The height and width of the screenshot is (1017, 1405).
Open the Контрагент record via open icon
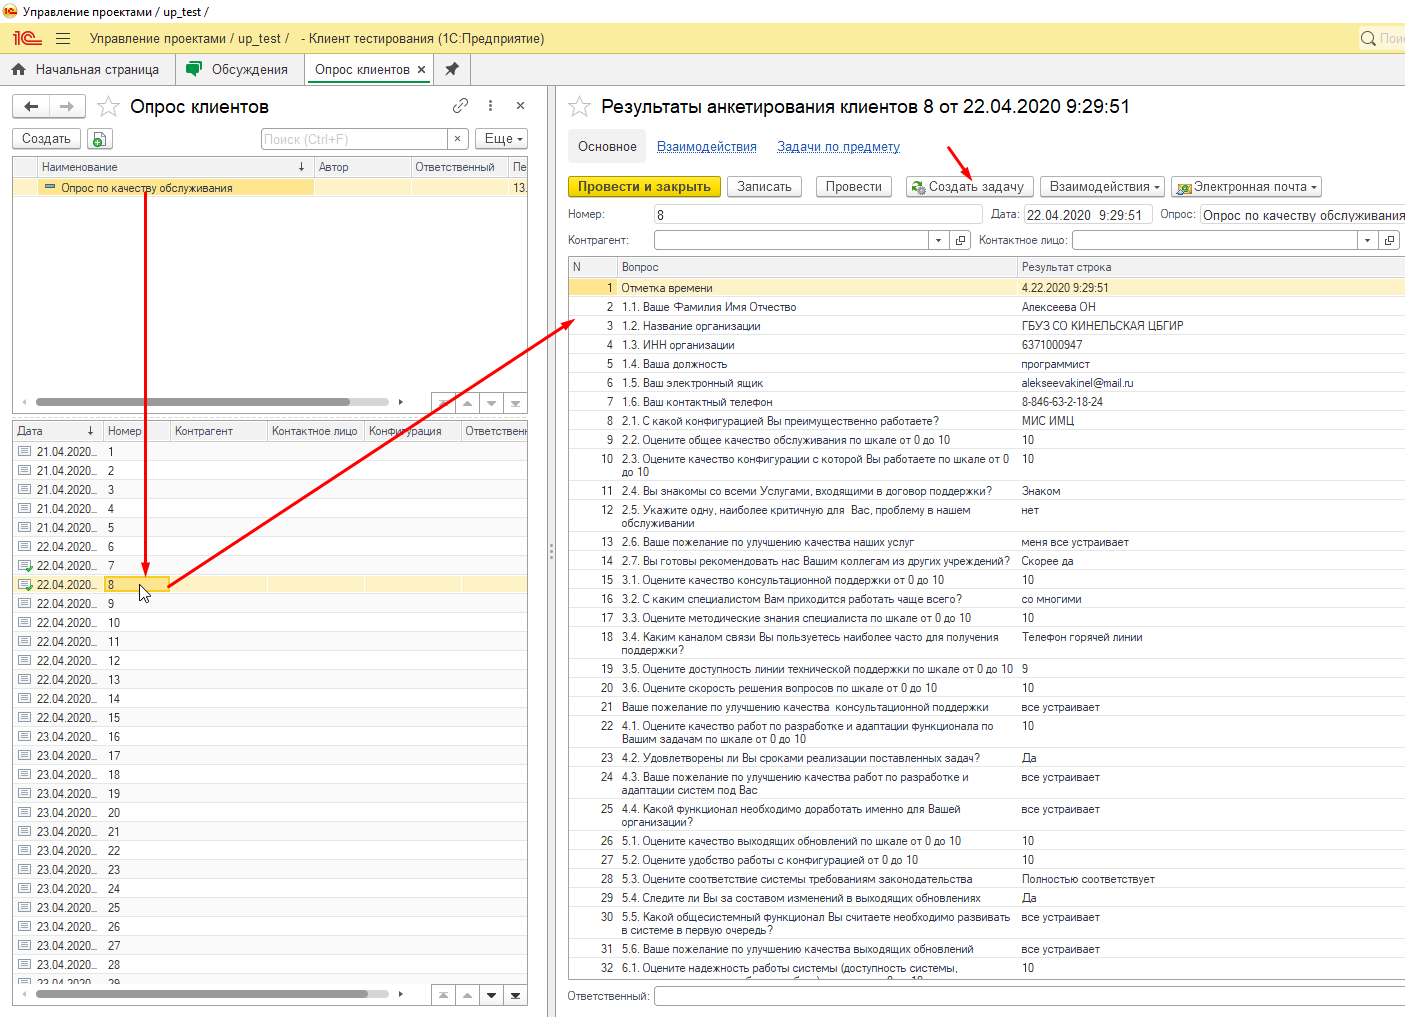(961, 241)
